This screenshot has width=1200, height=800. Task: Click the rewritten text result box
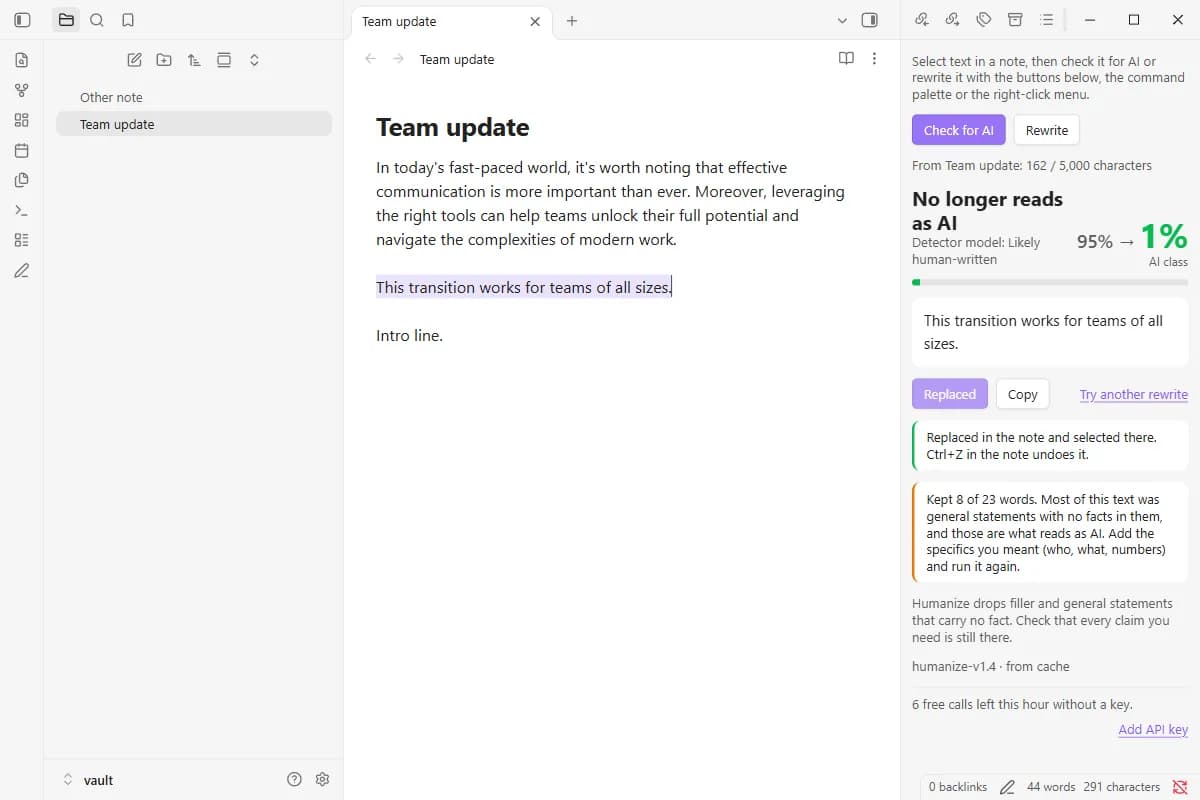(1050, 332)
